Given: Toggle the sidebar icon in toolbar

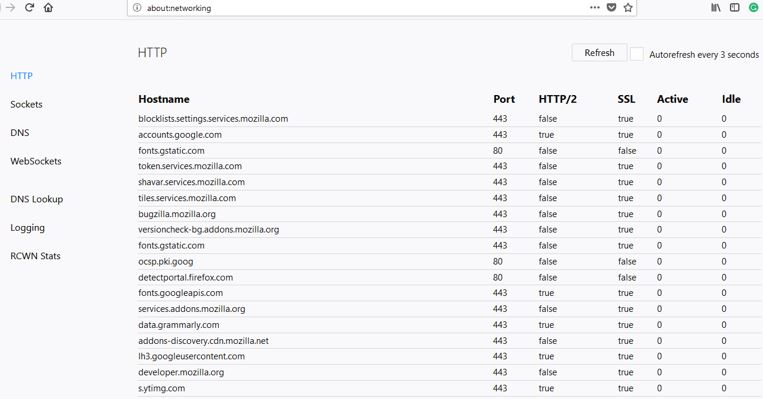Looking at the screenshot, I should click(735, 8).
